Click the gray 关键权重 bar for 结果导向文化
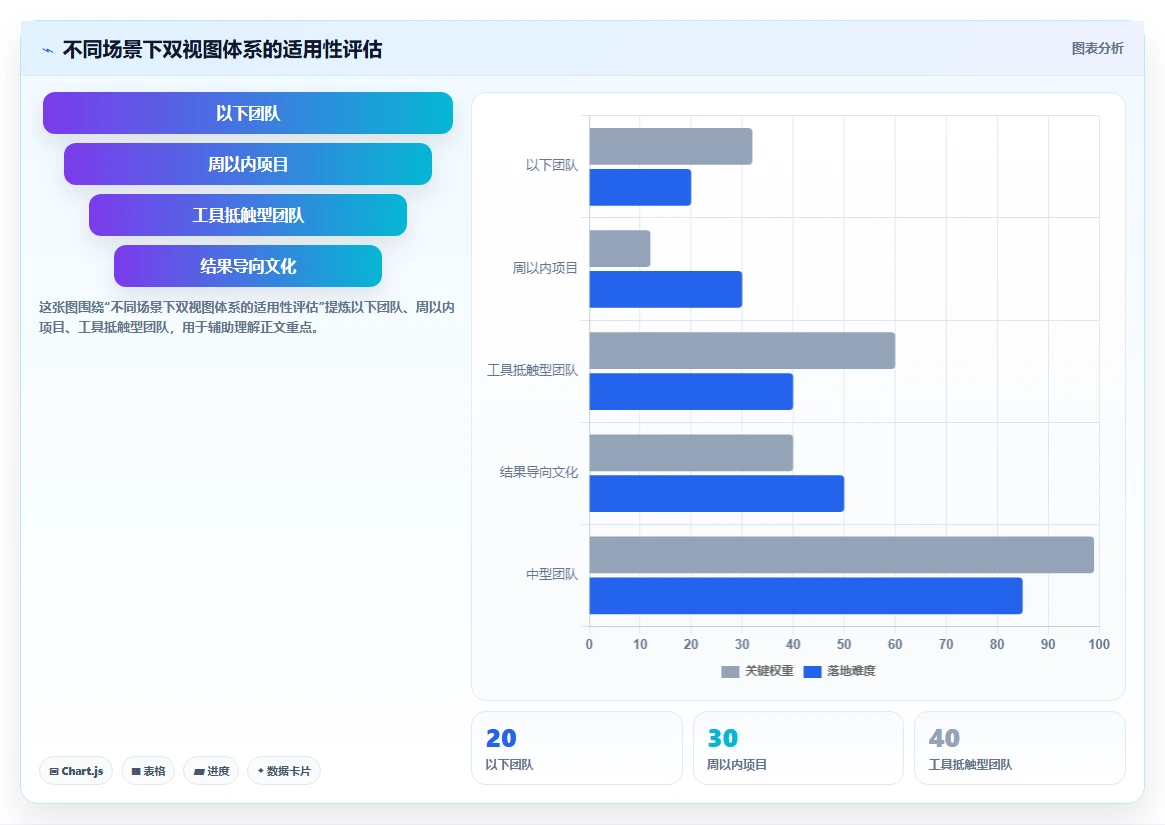The width and height of the screenshot is (1165, 825). click(x=691, y=453)
